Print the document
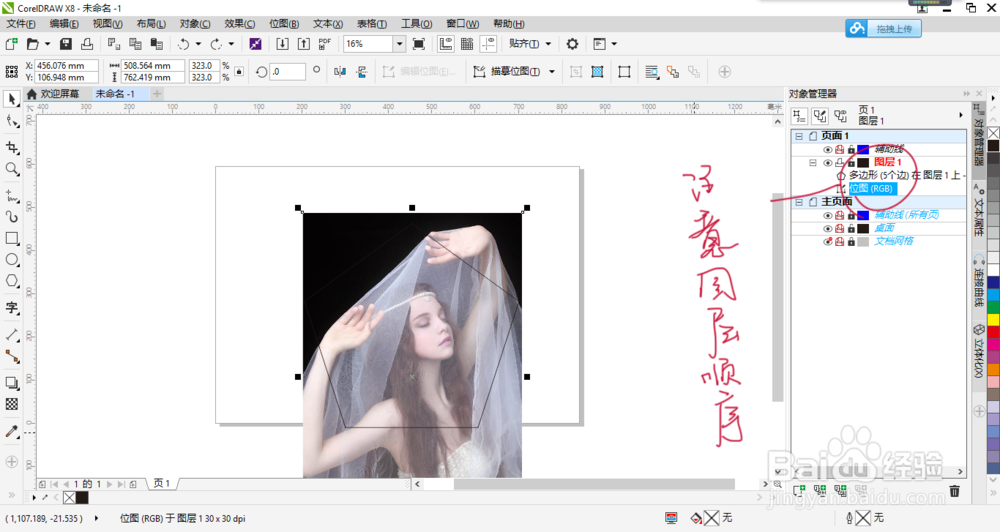This screenshot has width=1000, height=532. 87,43
